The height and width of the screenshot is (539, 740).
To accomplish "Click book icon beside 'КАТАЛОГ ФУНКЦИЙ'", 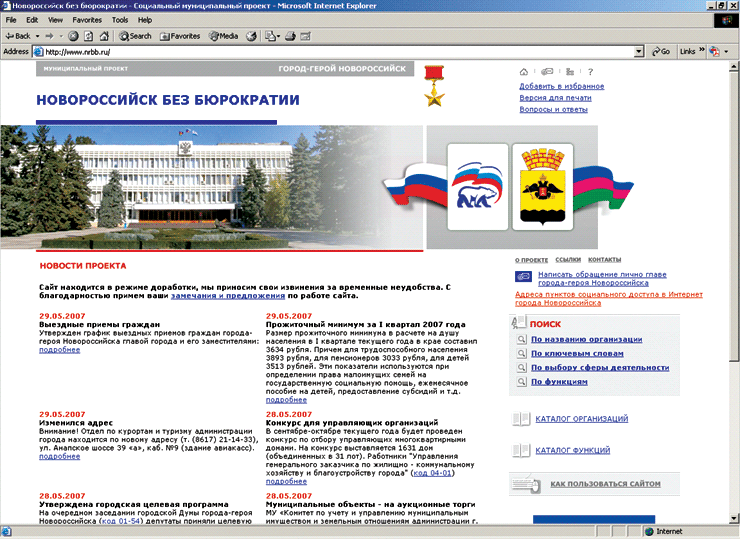I will pos(521,450).
